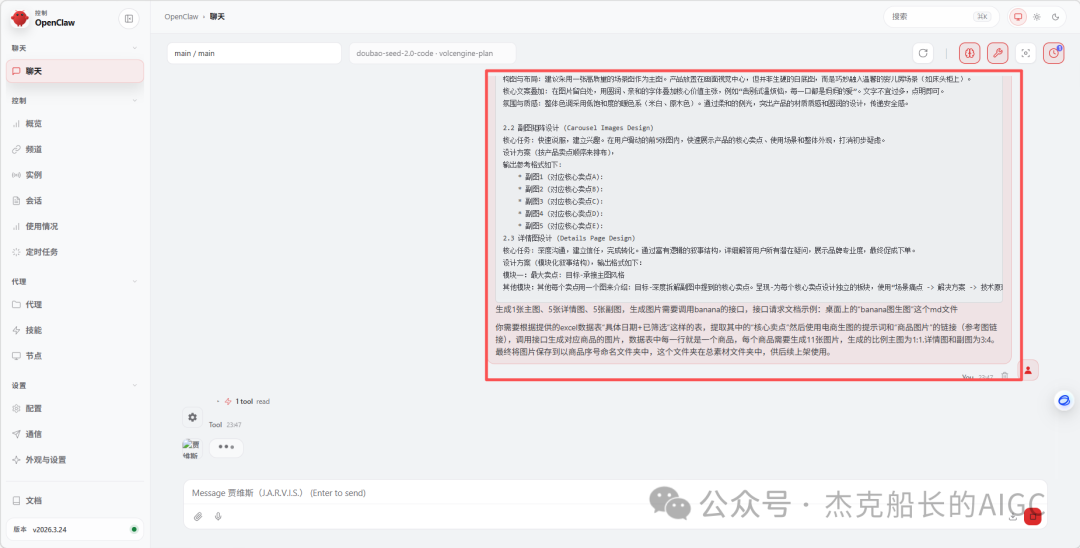Expand the '1 tool read' disclosure
The width and height of the screenshot is (1080, 548).
[243, 401]
